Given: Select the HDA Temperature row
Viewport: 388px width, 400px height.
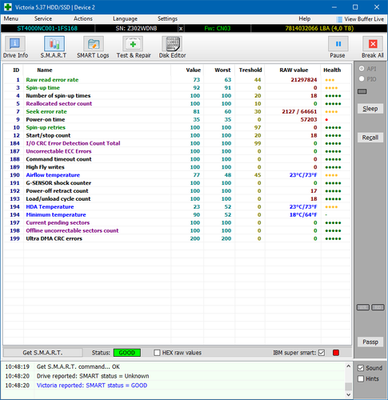Looking at the screenshot, I should point(177,207).
